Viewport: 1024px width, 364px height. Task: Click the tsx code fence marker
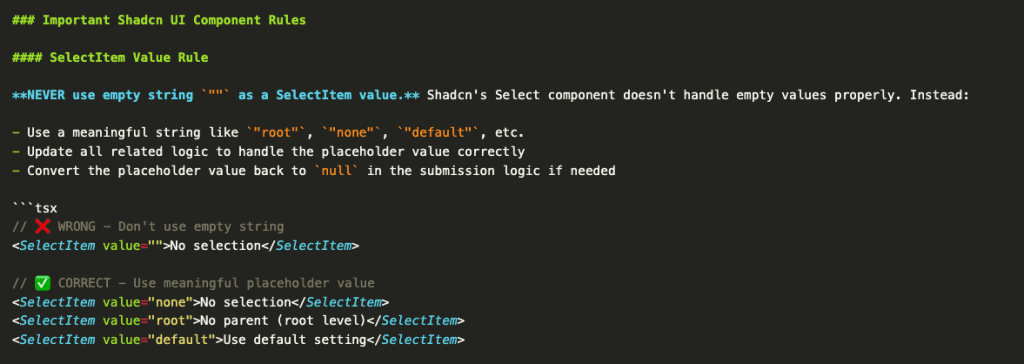(x=35, y=208)
